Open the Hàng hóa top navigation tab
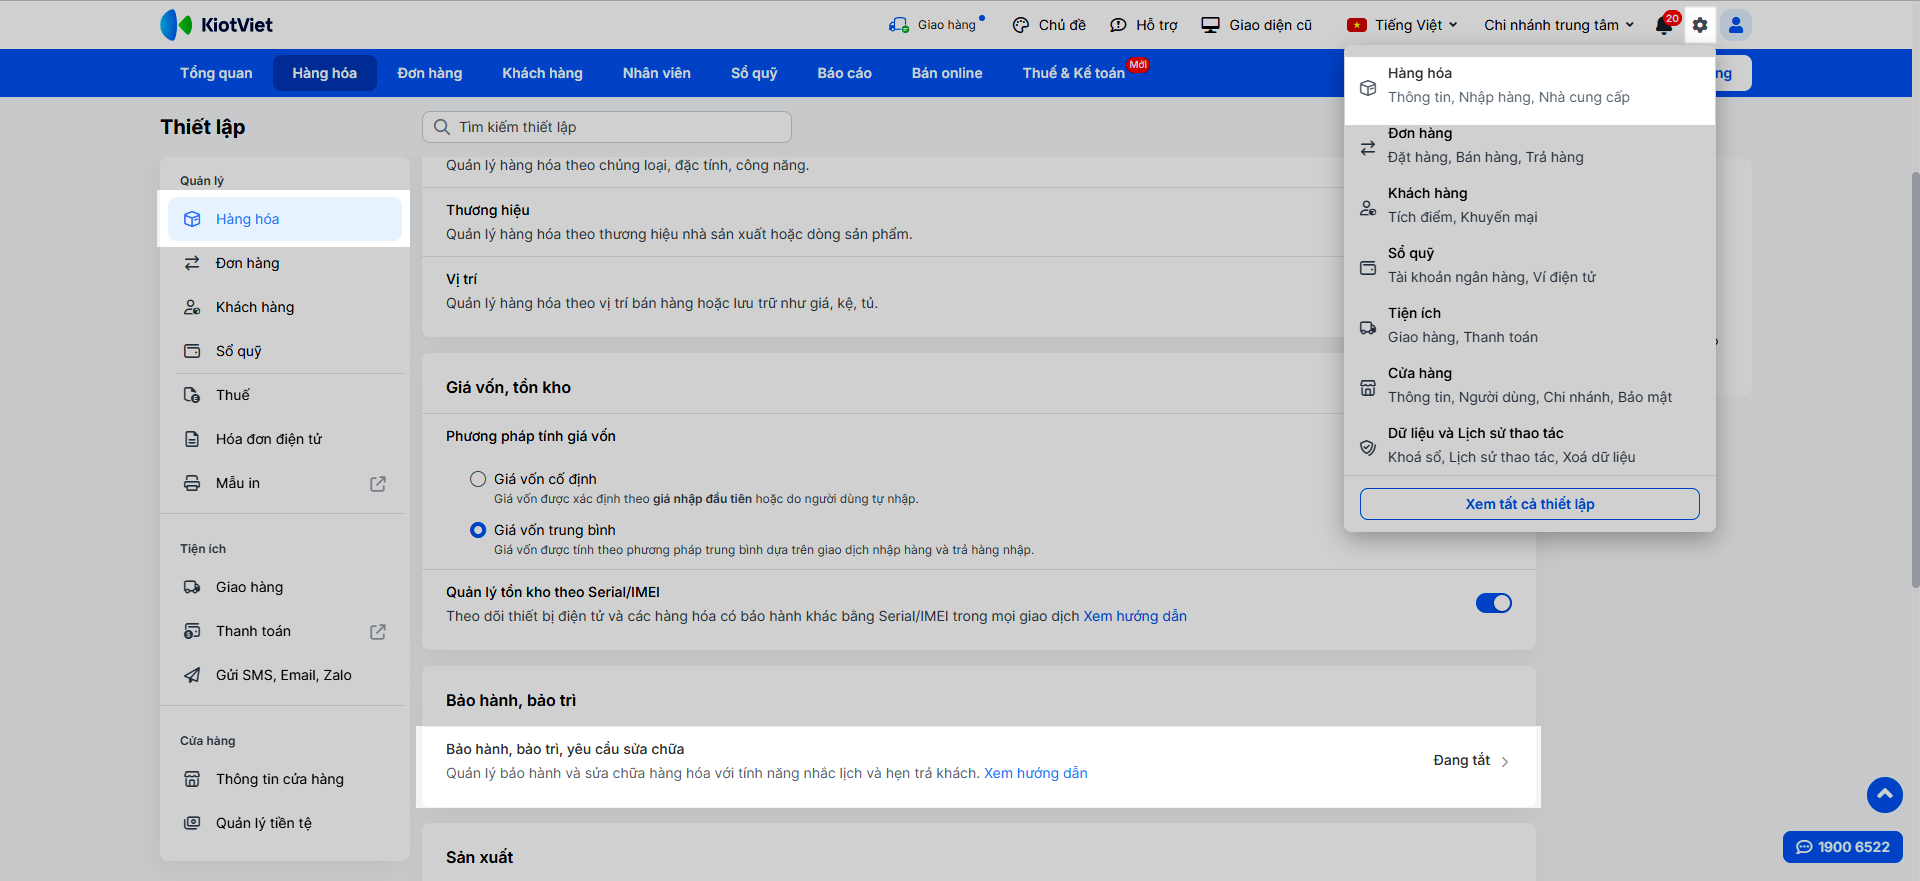 point(325,73)
